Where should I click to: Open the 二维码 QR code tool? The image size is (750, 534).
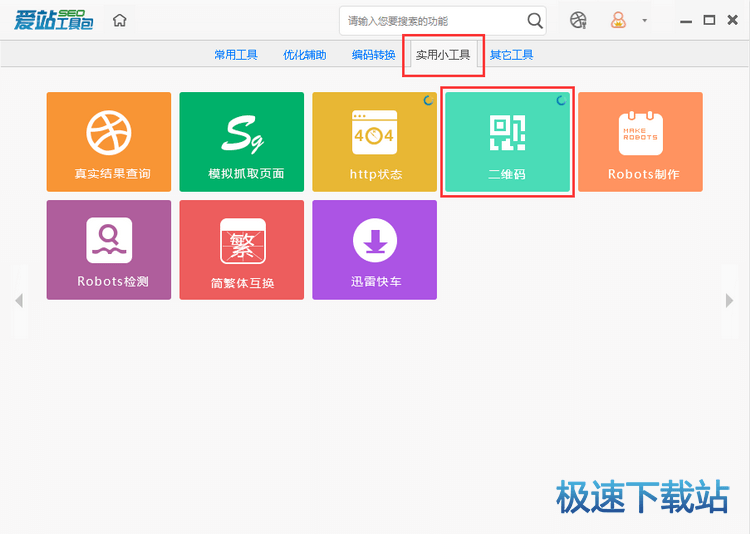click(507, 142)
